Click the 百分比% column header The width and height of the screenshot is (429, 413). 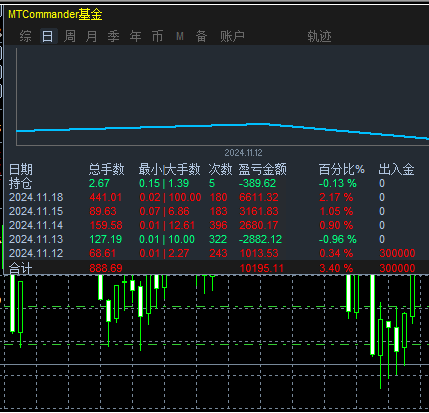pyautogui.click(x=342, y=169)
